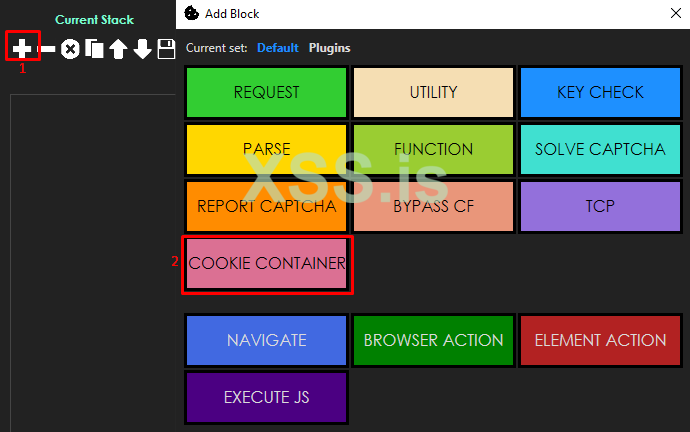This screenshot has width=690, height=432.
Task: Click the Add Block window logo icon
Action: [x=192, y=14]
